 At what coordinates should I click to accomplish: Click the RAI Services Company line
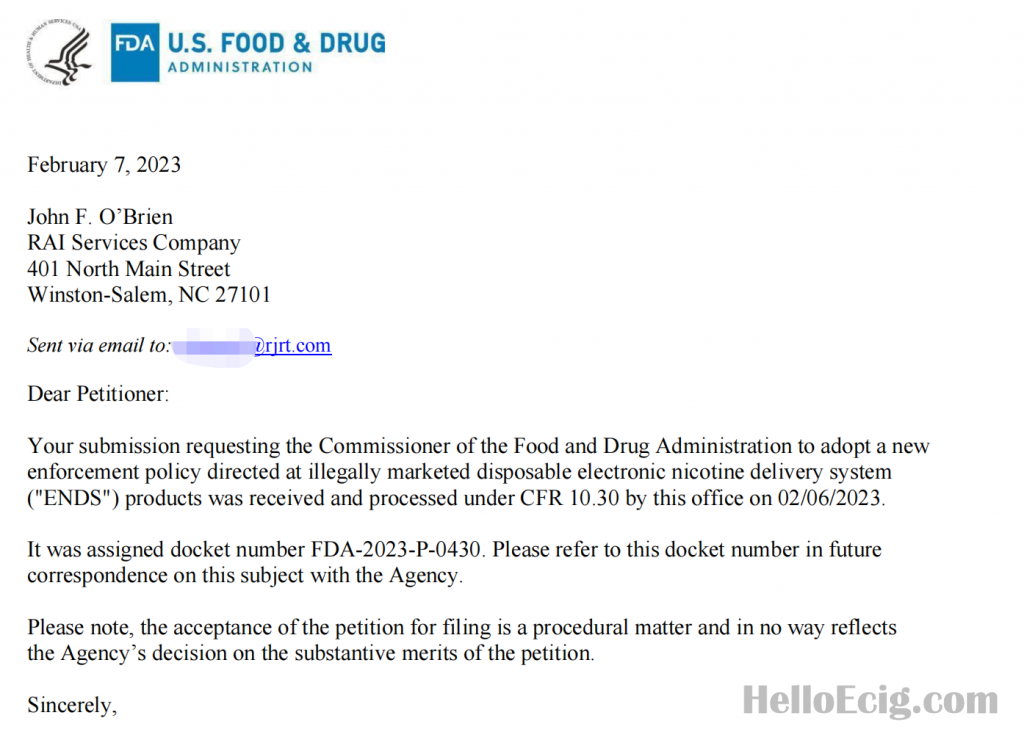click(x=134, y=242)
